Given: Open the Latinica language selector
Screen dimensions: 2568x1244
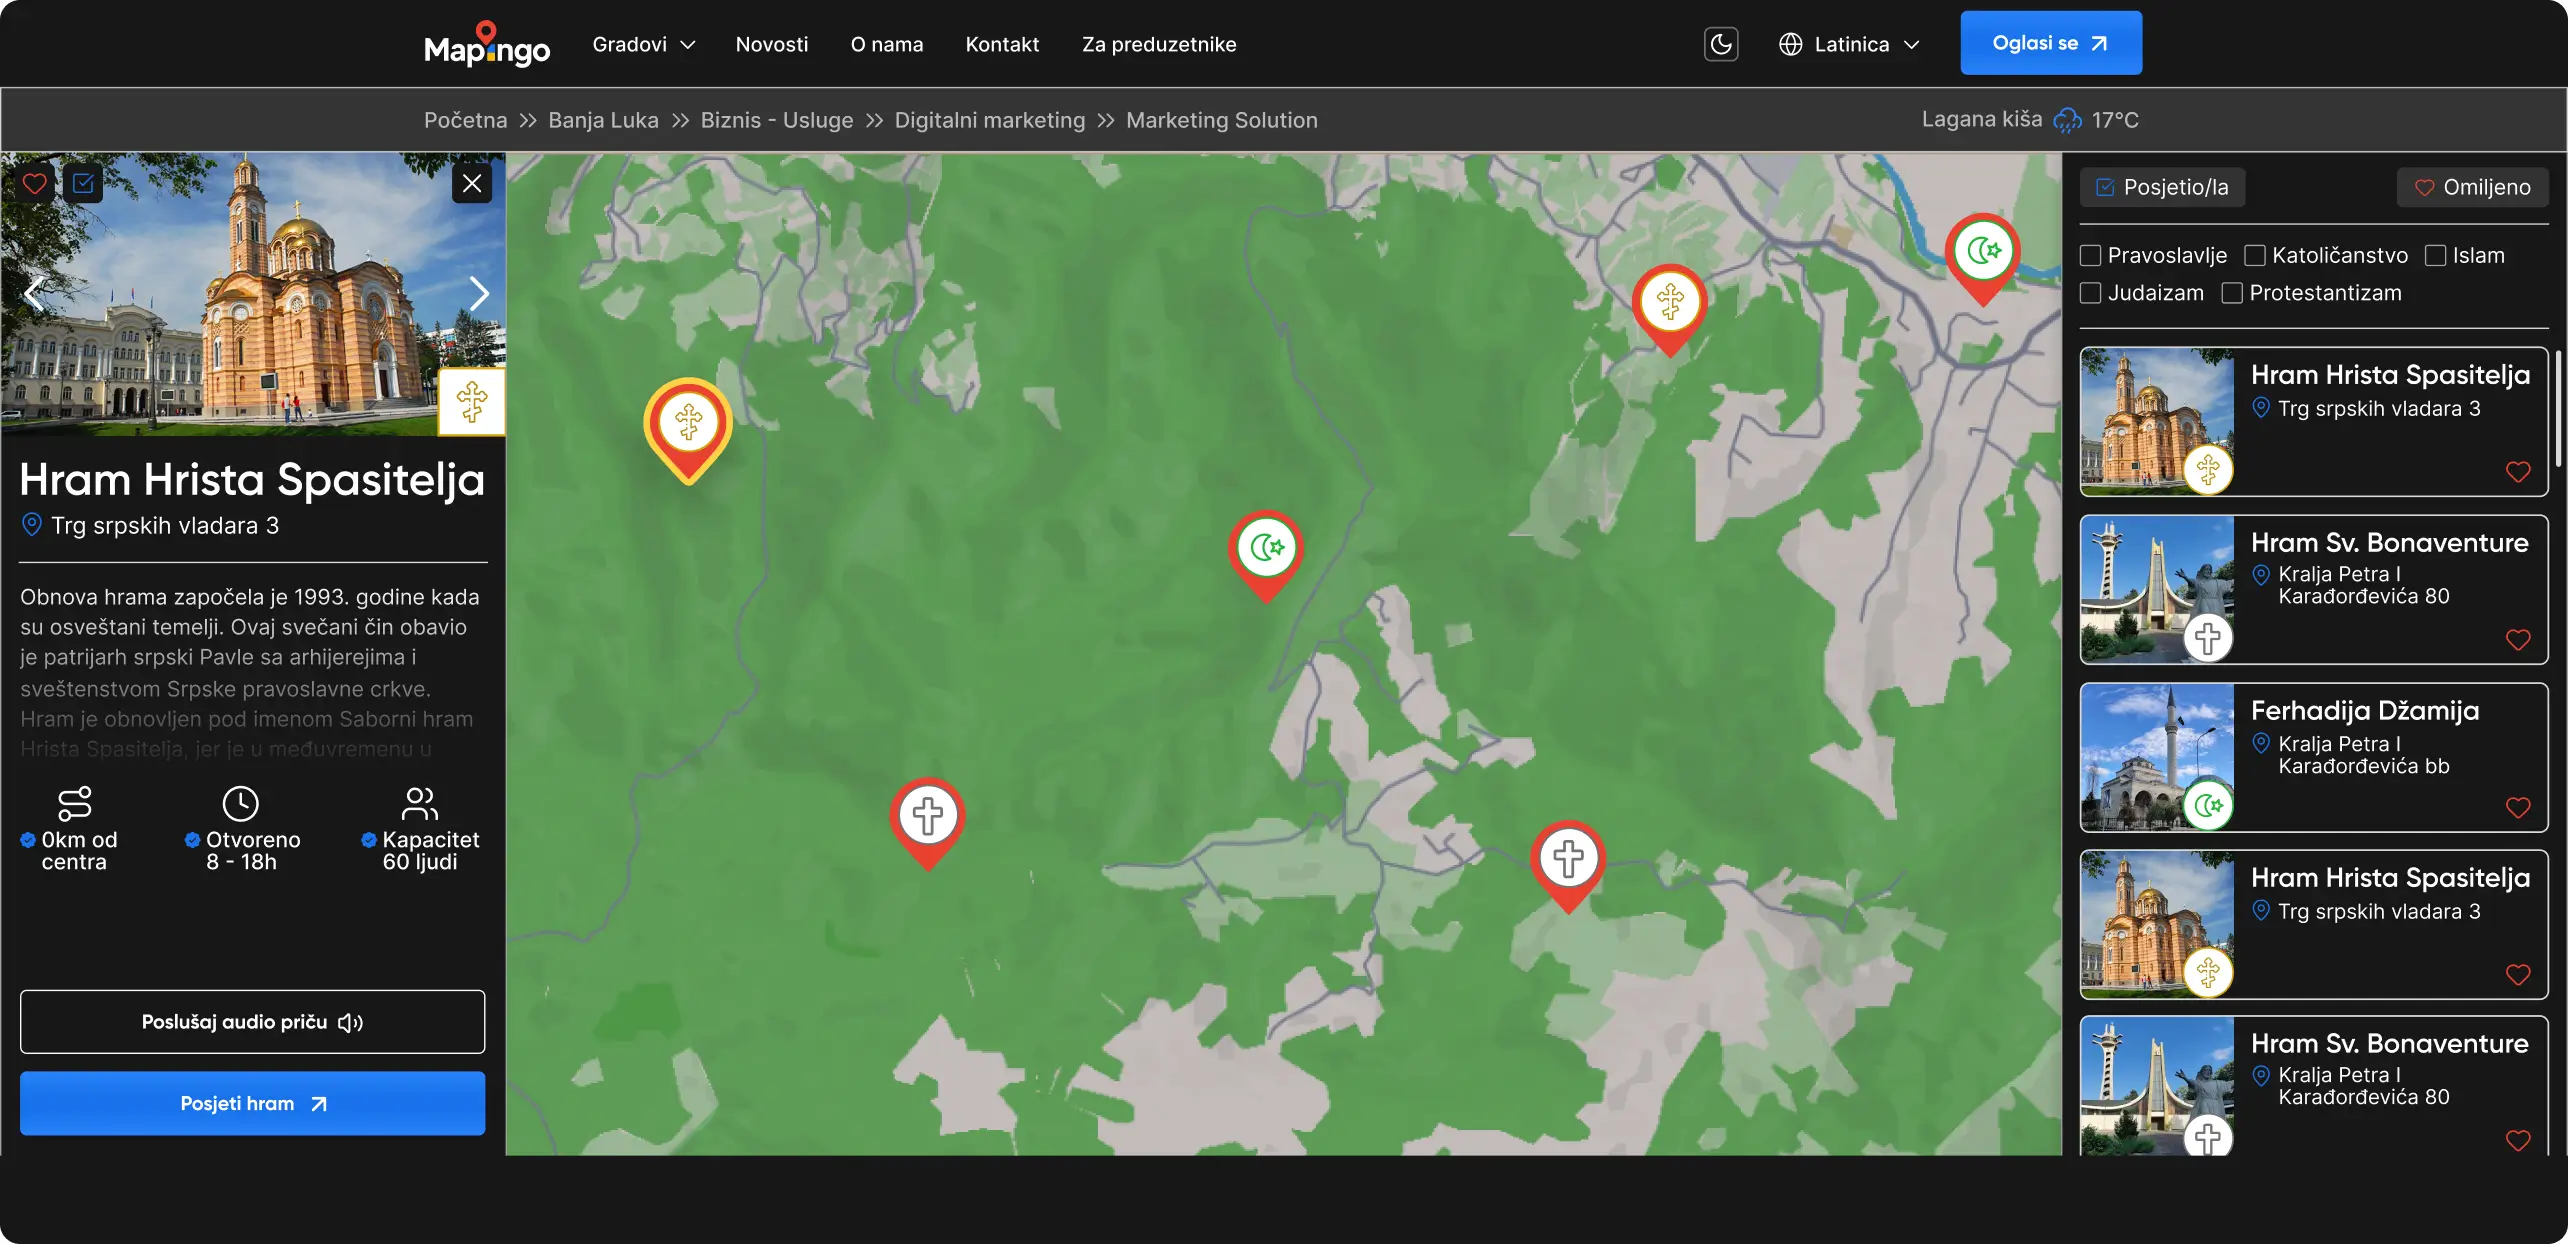Looking at the screenshot, I should coord(1850,44).
